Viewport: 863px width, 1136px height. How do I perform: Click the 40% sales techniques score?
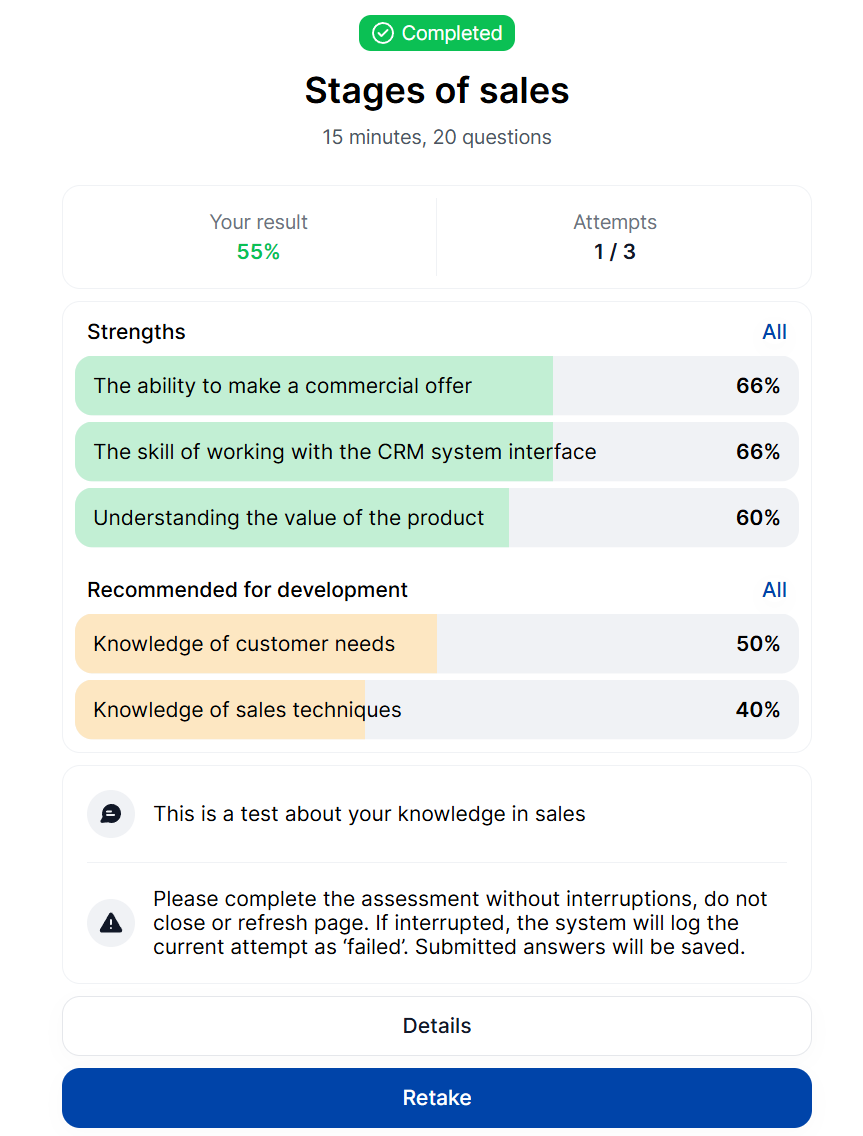tap(758, 709)
